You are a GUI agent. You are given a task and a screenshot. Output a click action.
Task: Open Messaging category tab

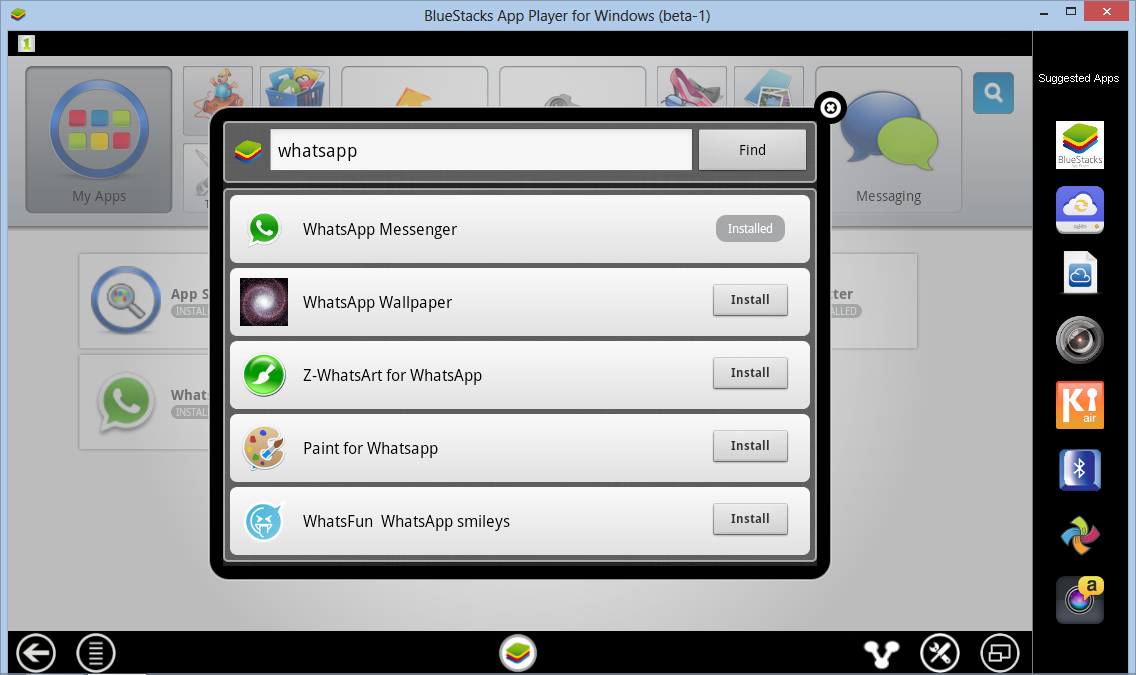(889, 140)
